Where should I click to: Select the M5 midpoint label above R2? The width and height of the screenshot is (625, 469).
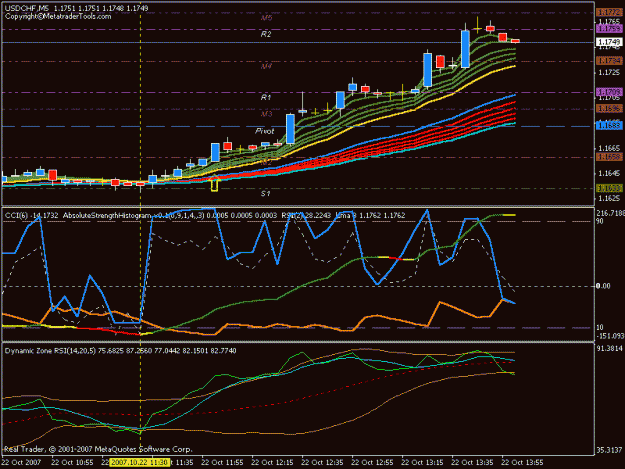pos(266,18)
